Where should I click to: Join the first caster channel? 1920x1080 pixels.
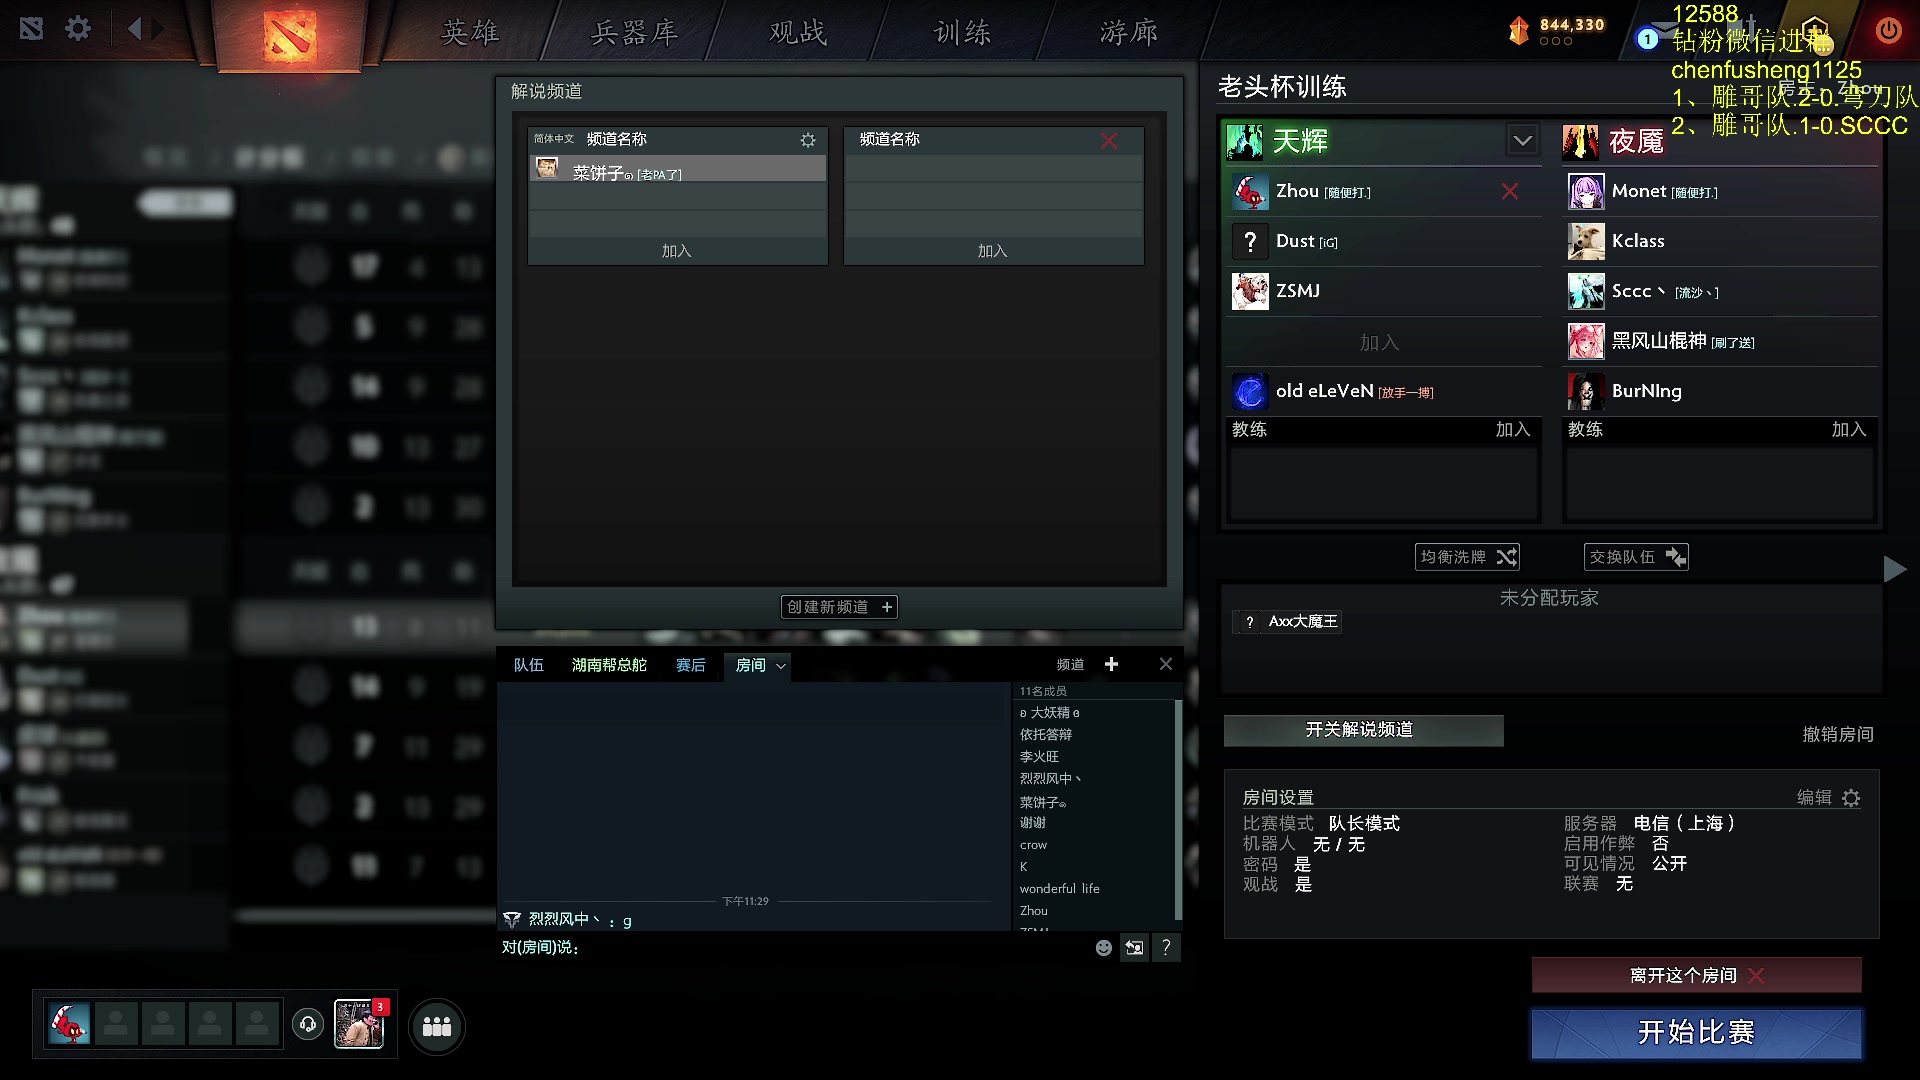[x=677, y=251]
